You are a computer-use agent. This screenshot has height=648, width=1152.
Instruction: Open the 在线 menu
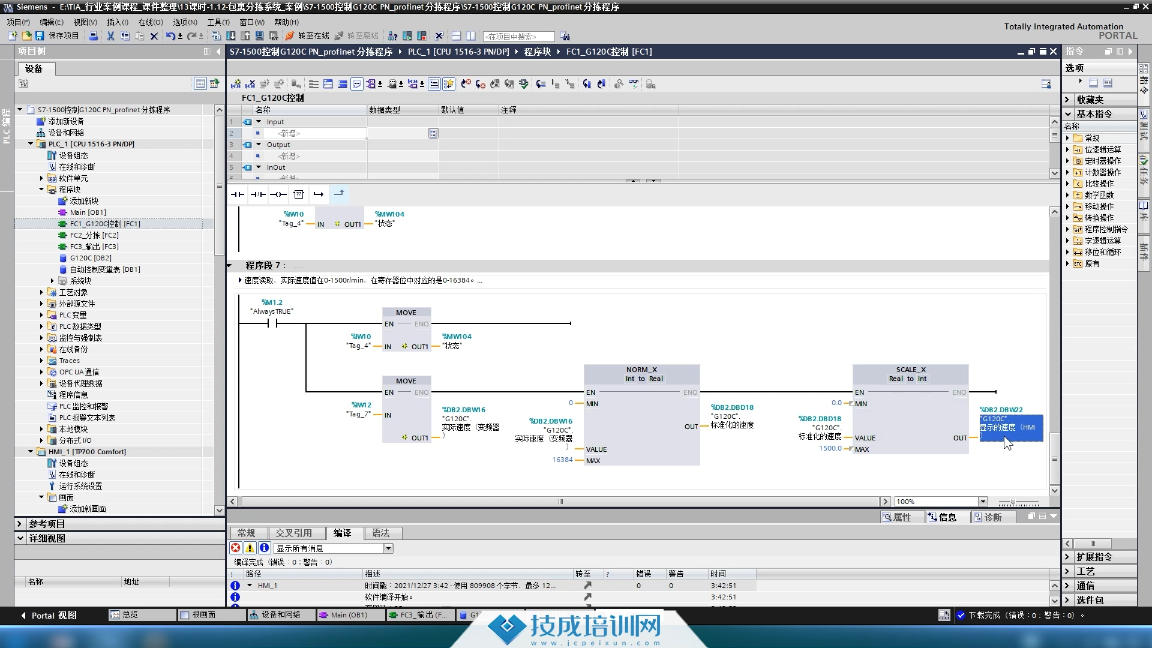pos(151,22)
